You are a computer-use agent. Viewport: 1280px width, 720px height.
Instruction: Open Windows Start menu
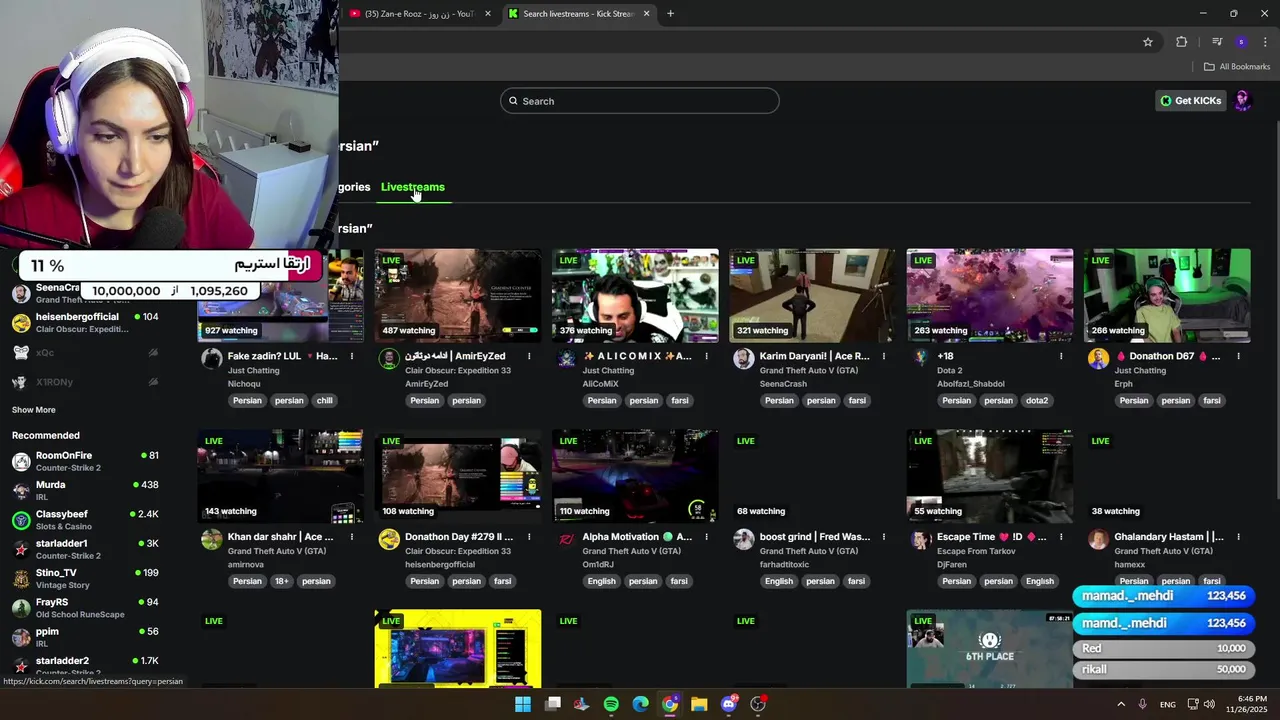(x=522, y=704)
